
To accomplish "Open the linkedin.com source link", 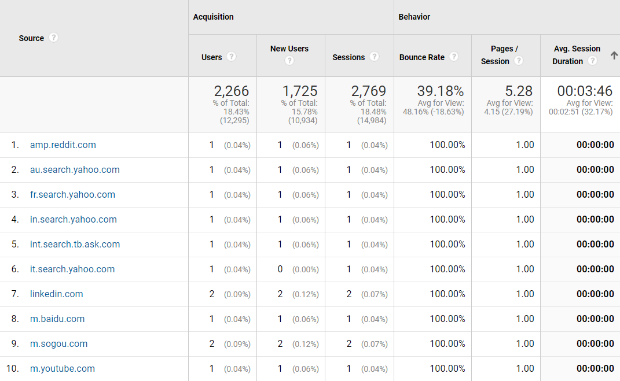I will [57, 294].
